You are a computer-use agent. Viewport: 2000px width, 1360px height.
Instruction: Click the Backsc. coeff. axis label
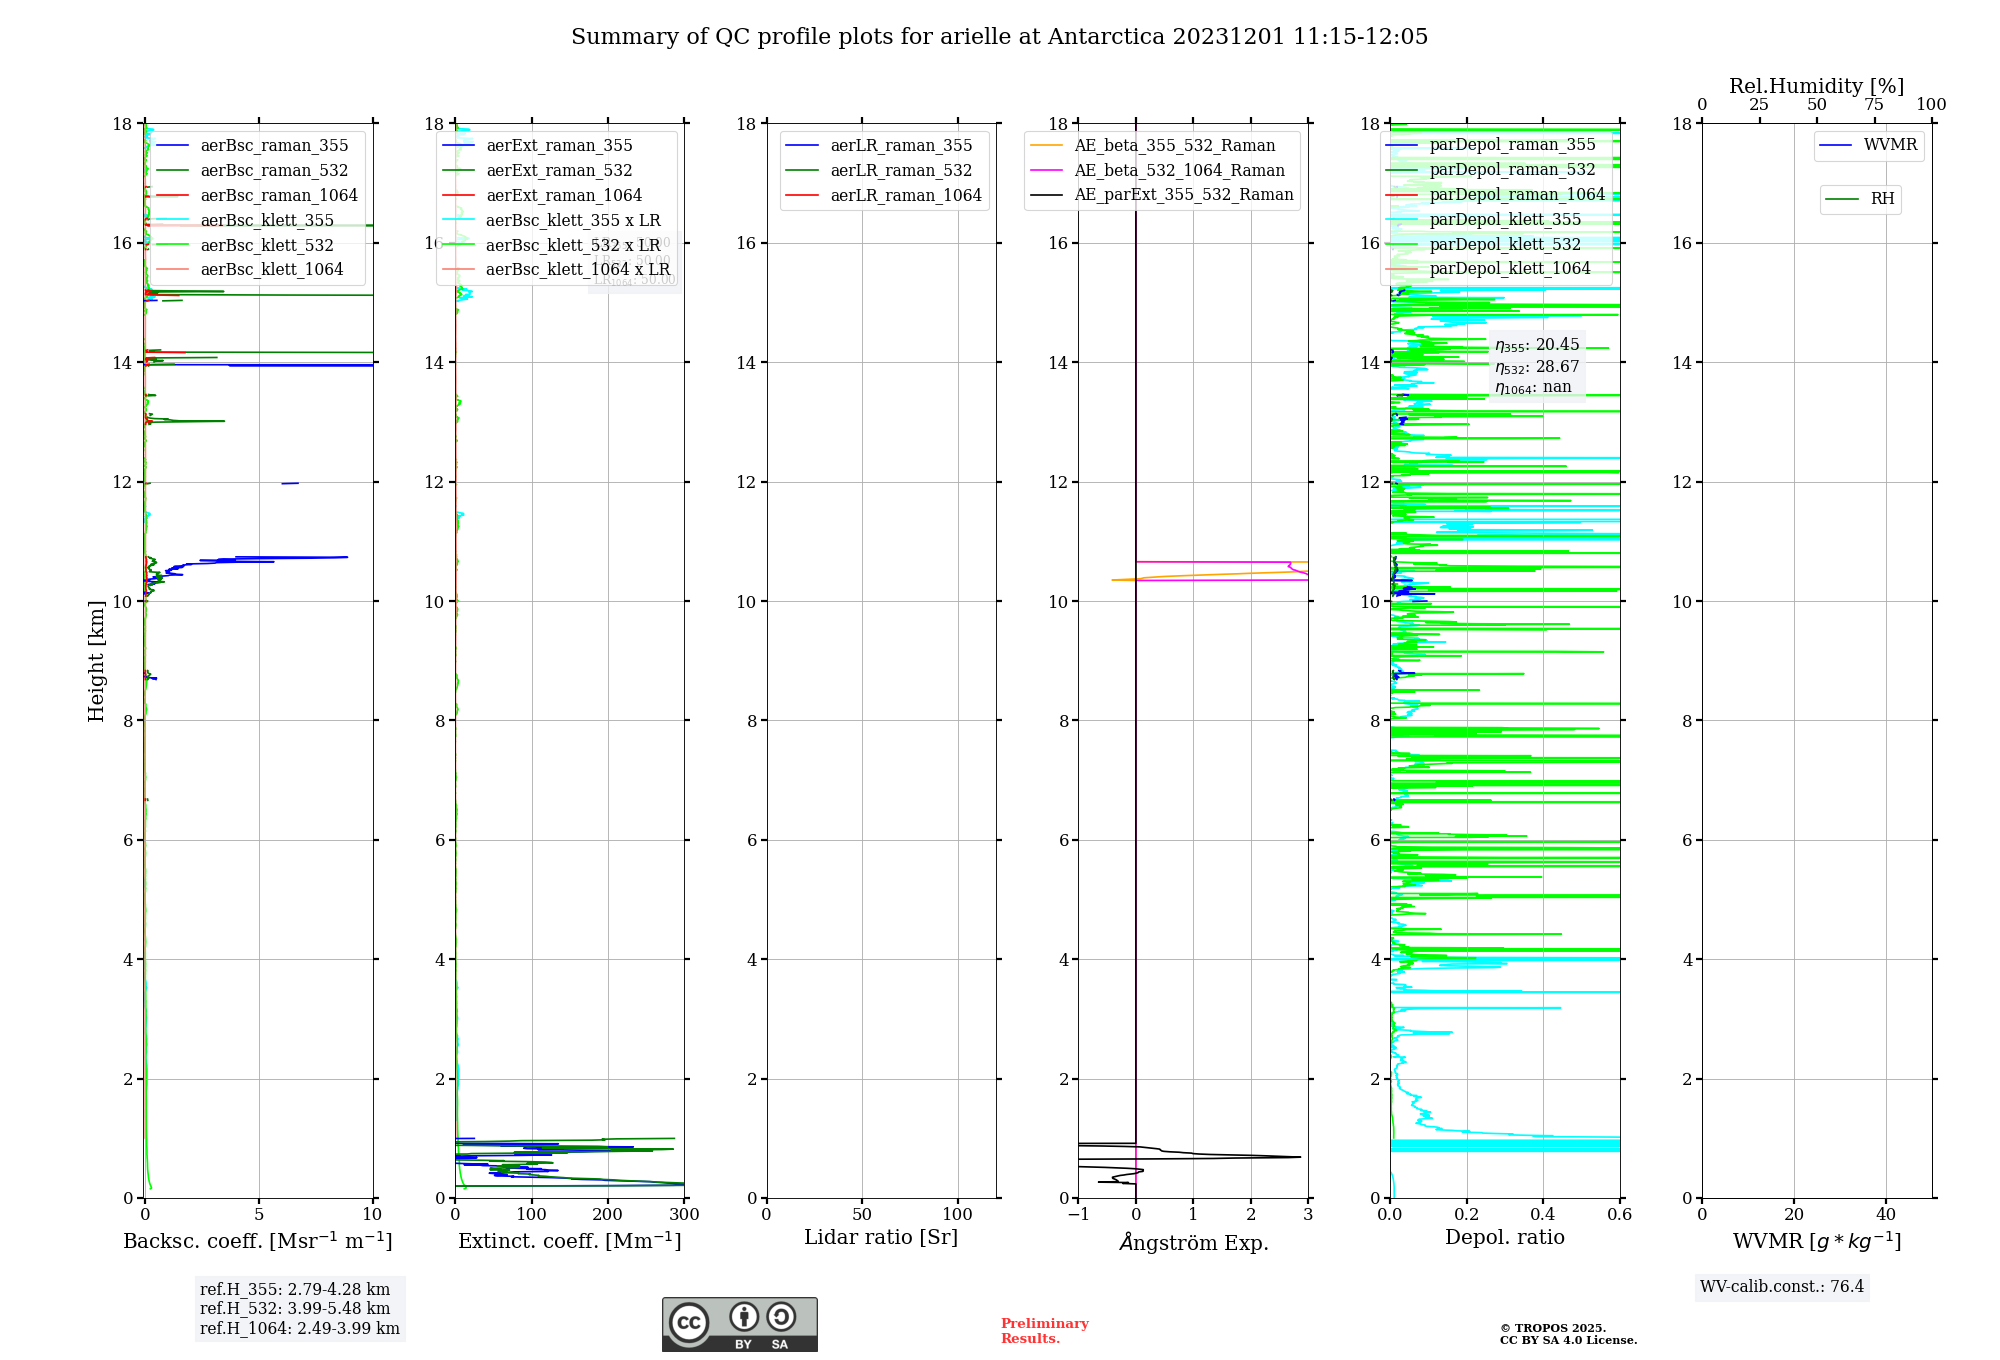pos(258,1241)
